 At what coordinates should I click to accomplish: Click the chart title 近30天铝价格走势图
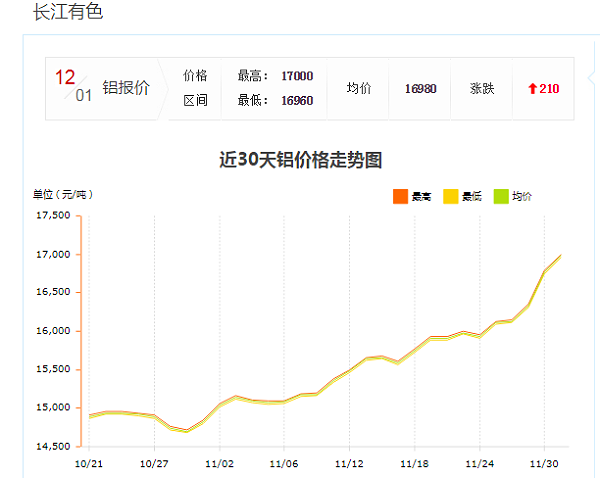pos(300,160)
